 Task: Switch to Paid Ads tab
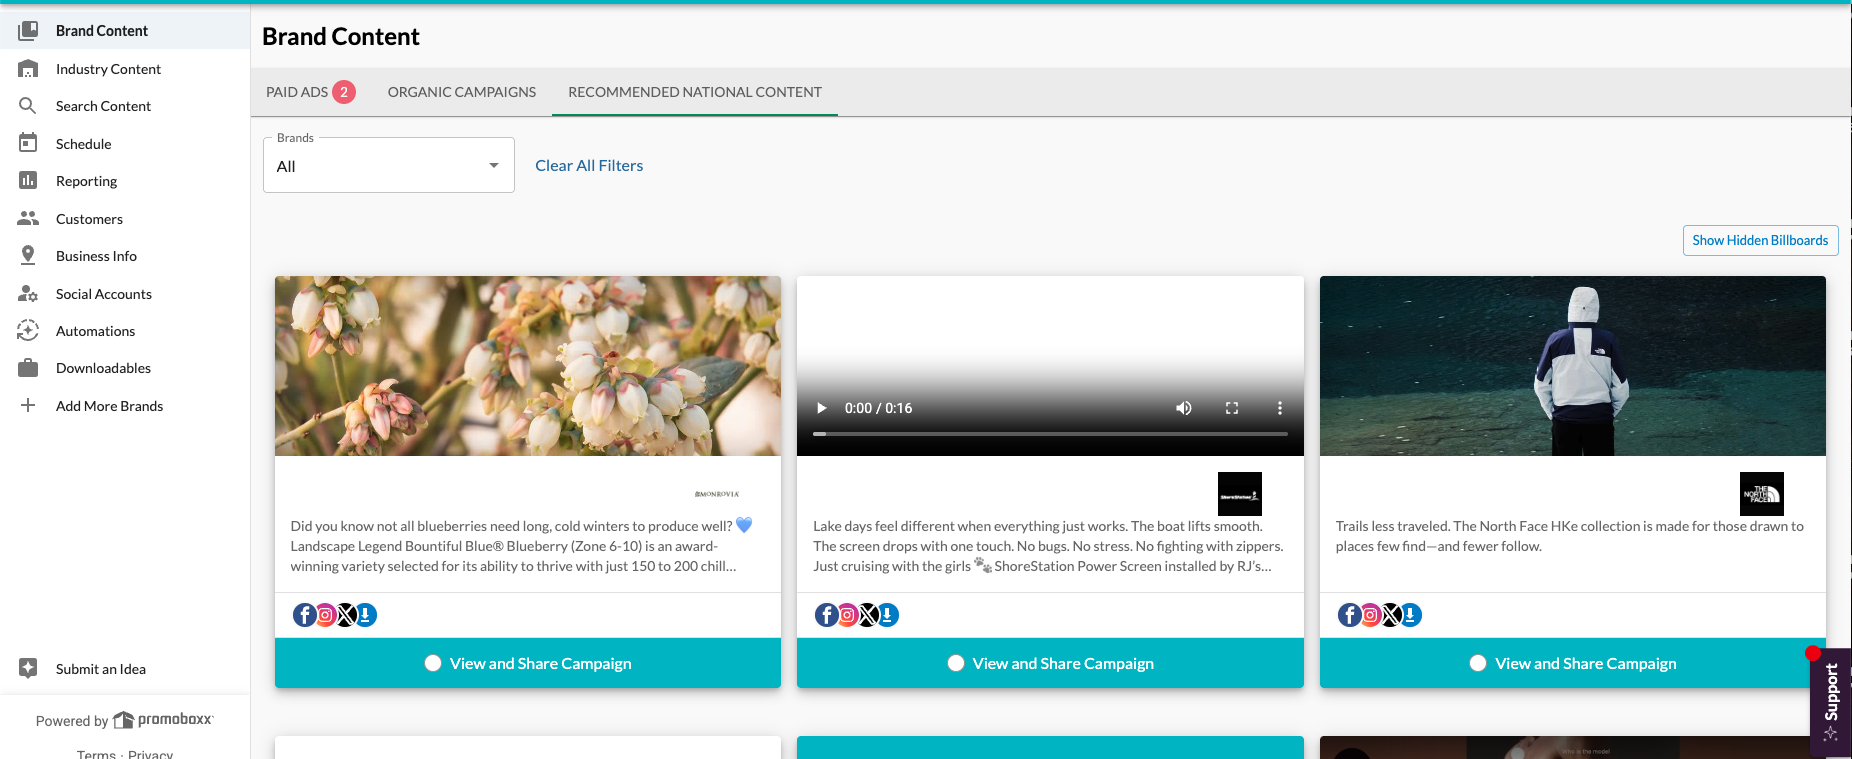pos(310,92)
